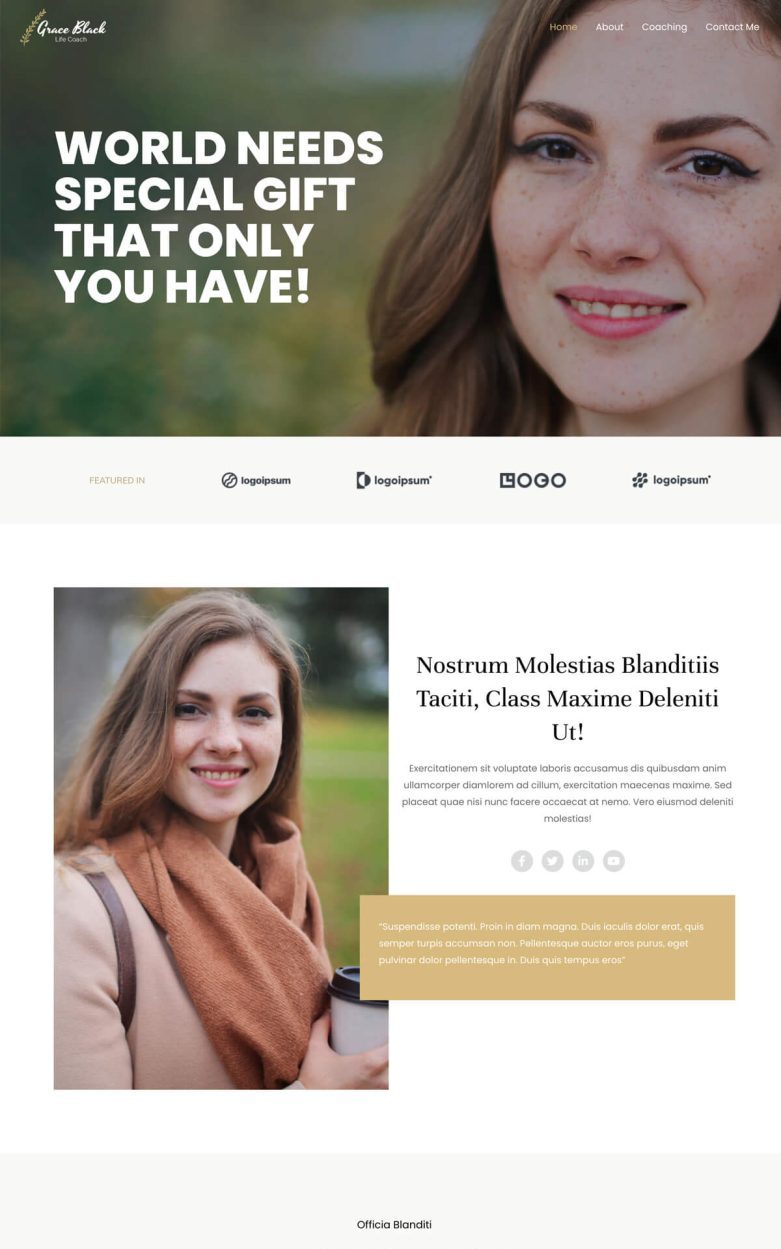The width and height of the screenshot is (781, 1249).
Task: Click the second logoipsum logo
Action: point(394,480)
